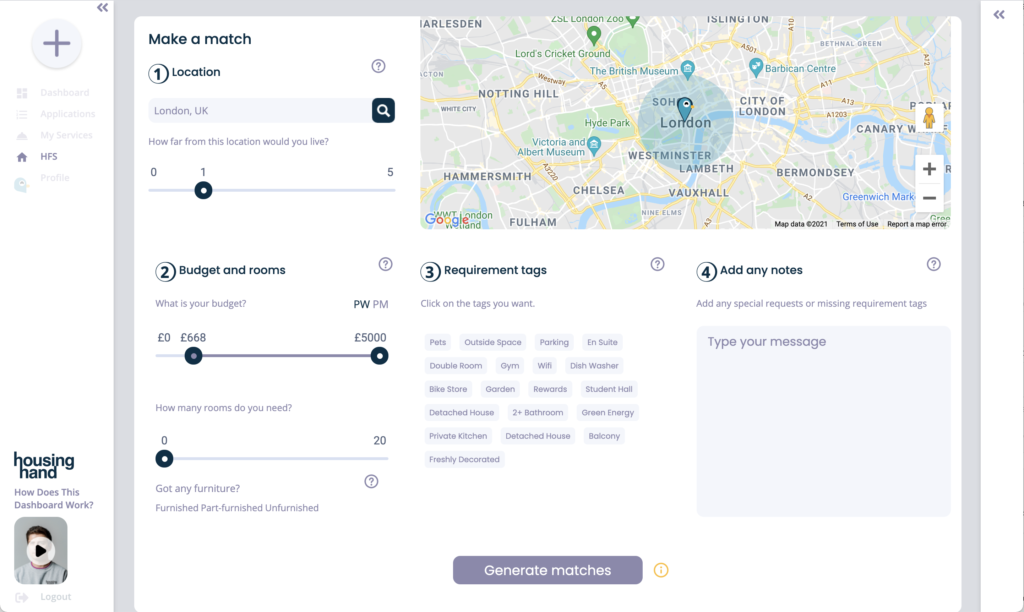This screenshot has height=612, width=1024.
Task: Toggle the Freshly Decorated tag
Action: 464,460
